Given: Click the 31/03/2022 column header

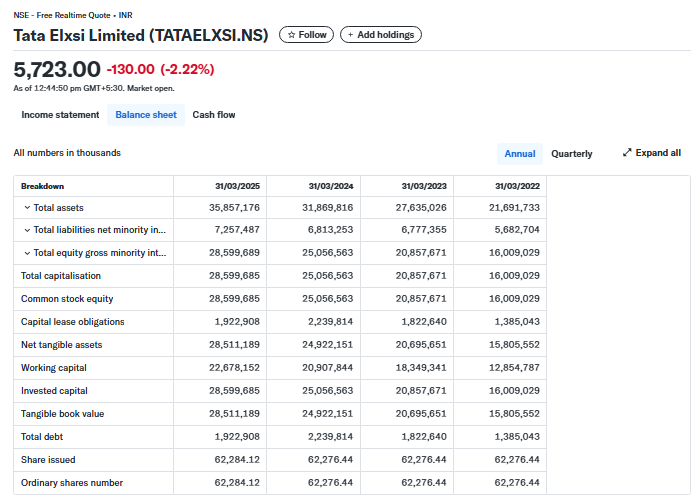Looking at the screenshot, I should tap(517, 186).
